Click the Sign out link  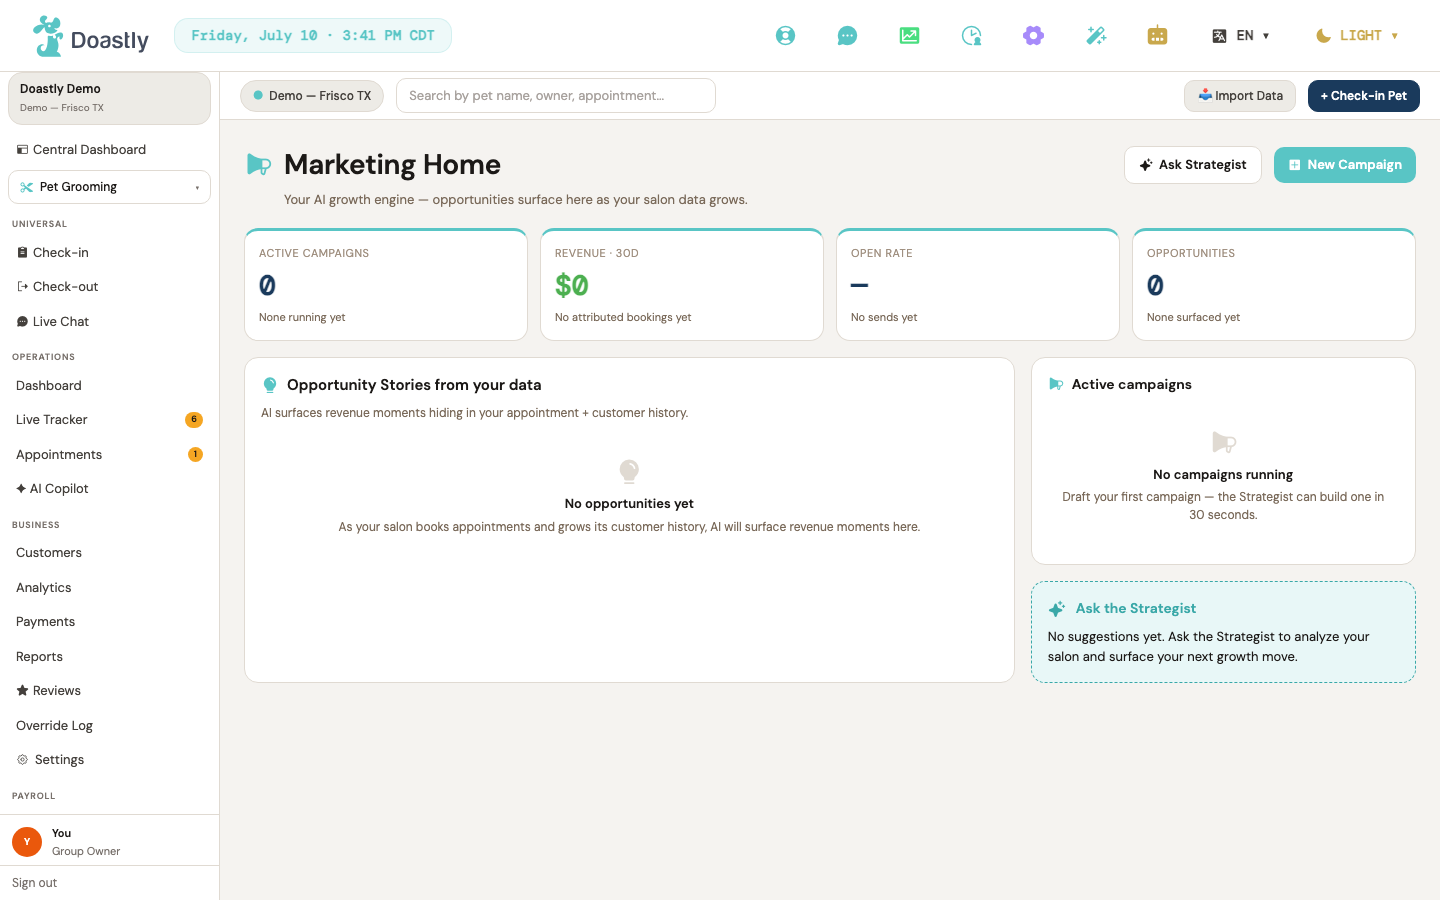click(35, 883)
